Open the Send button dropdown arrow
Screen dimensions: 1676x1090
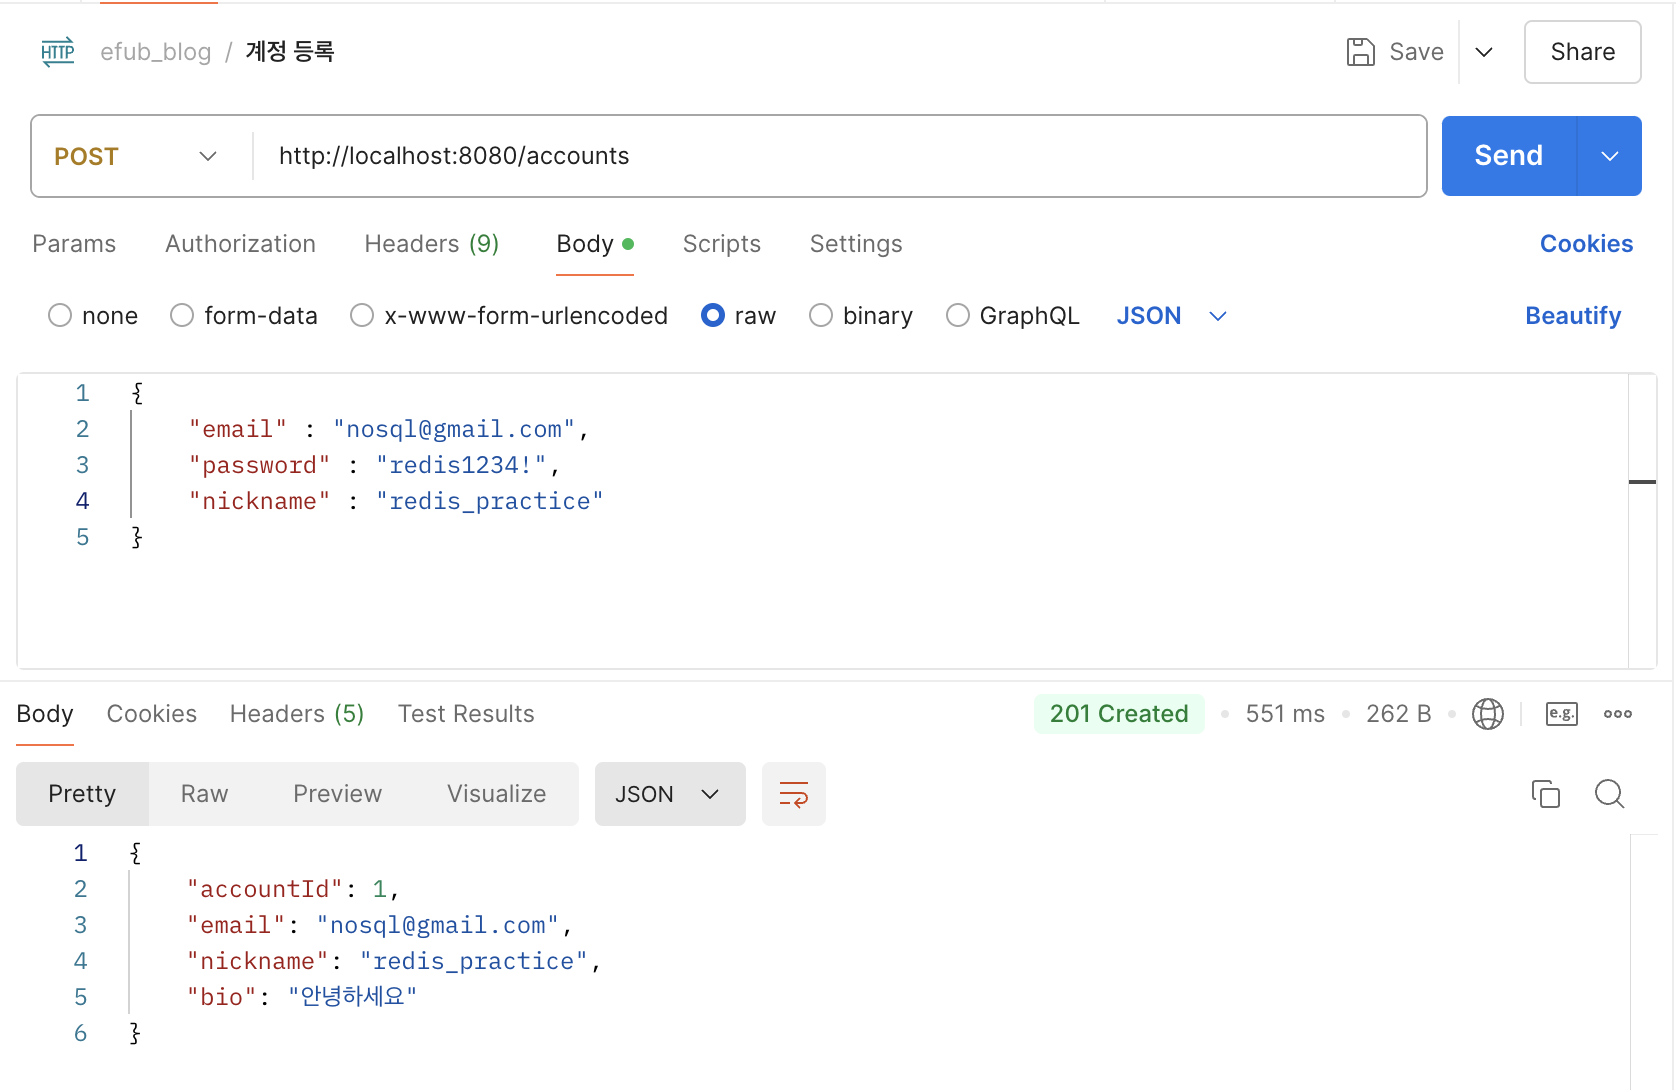[x=1609, y=156]
